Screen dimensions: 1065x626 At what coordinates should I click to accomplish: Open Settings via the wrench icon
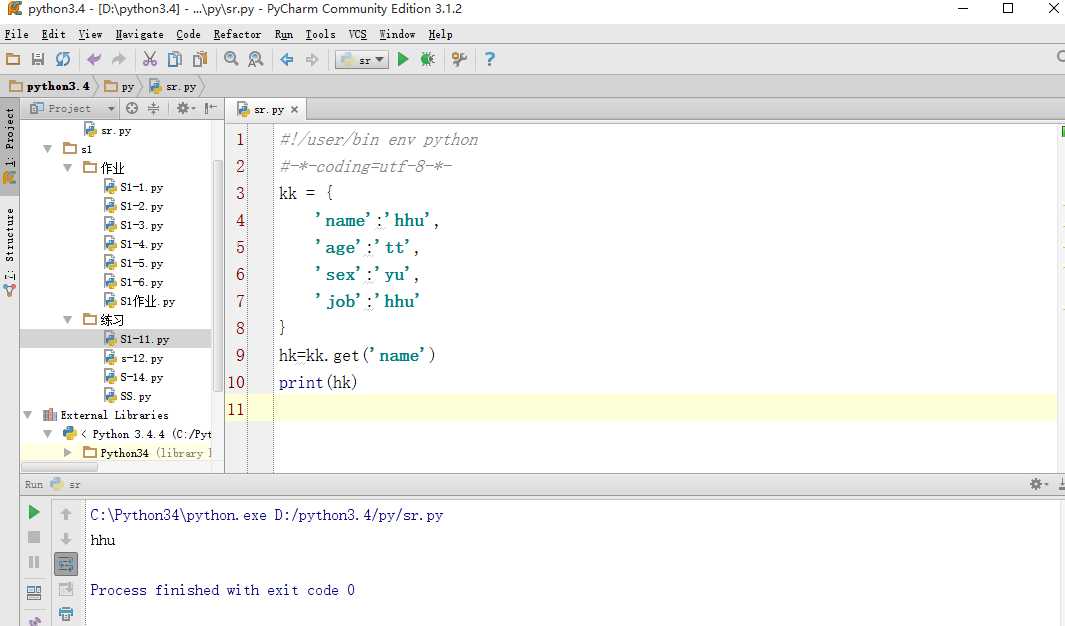(x=459, y=60)
